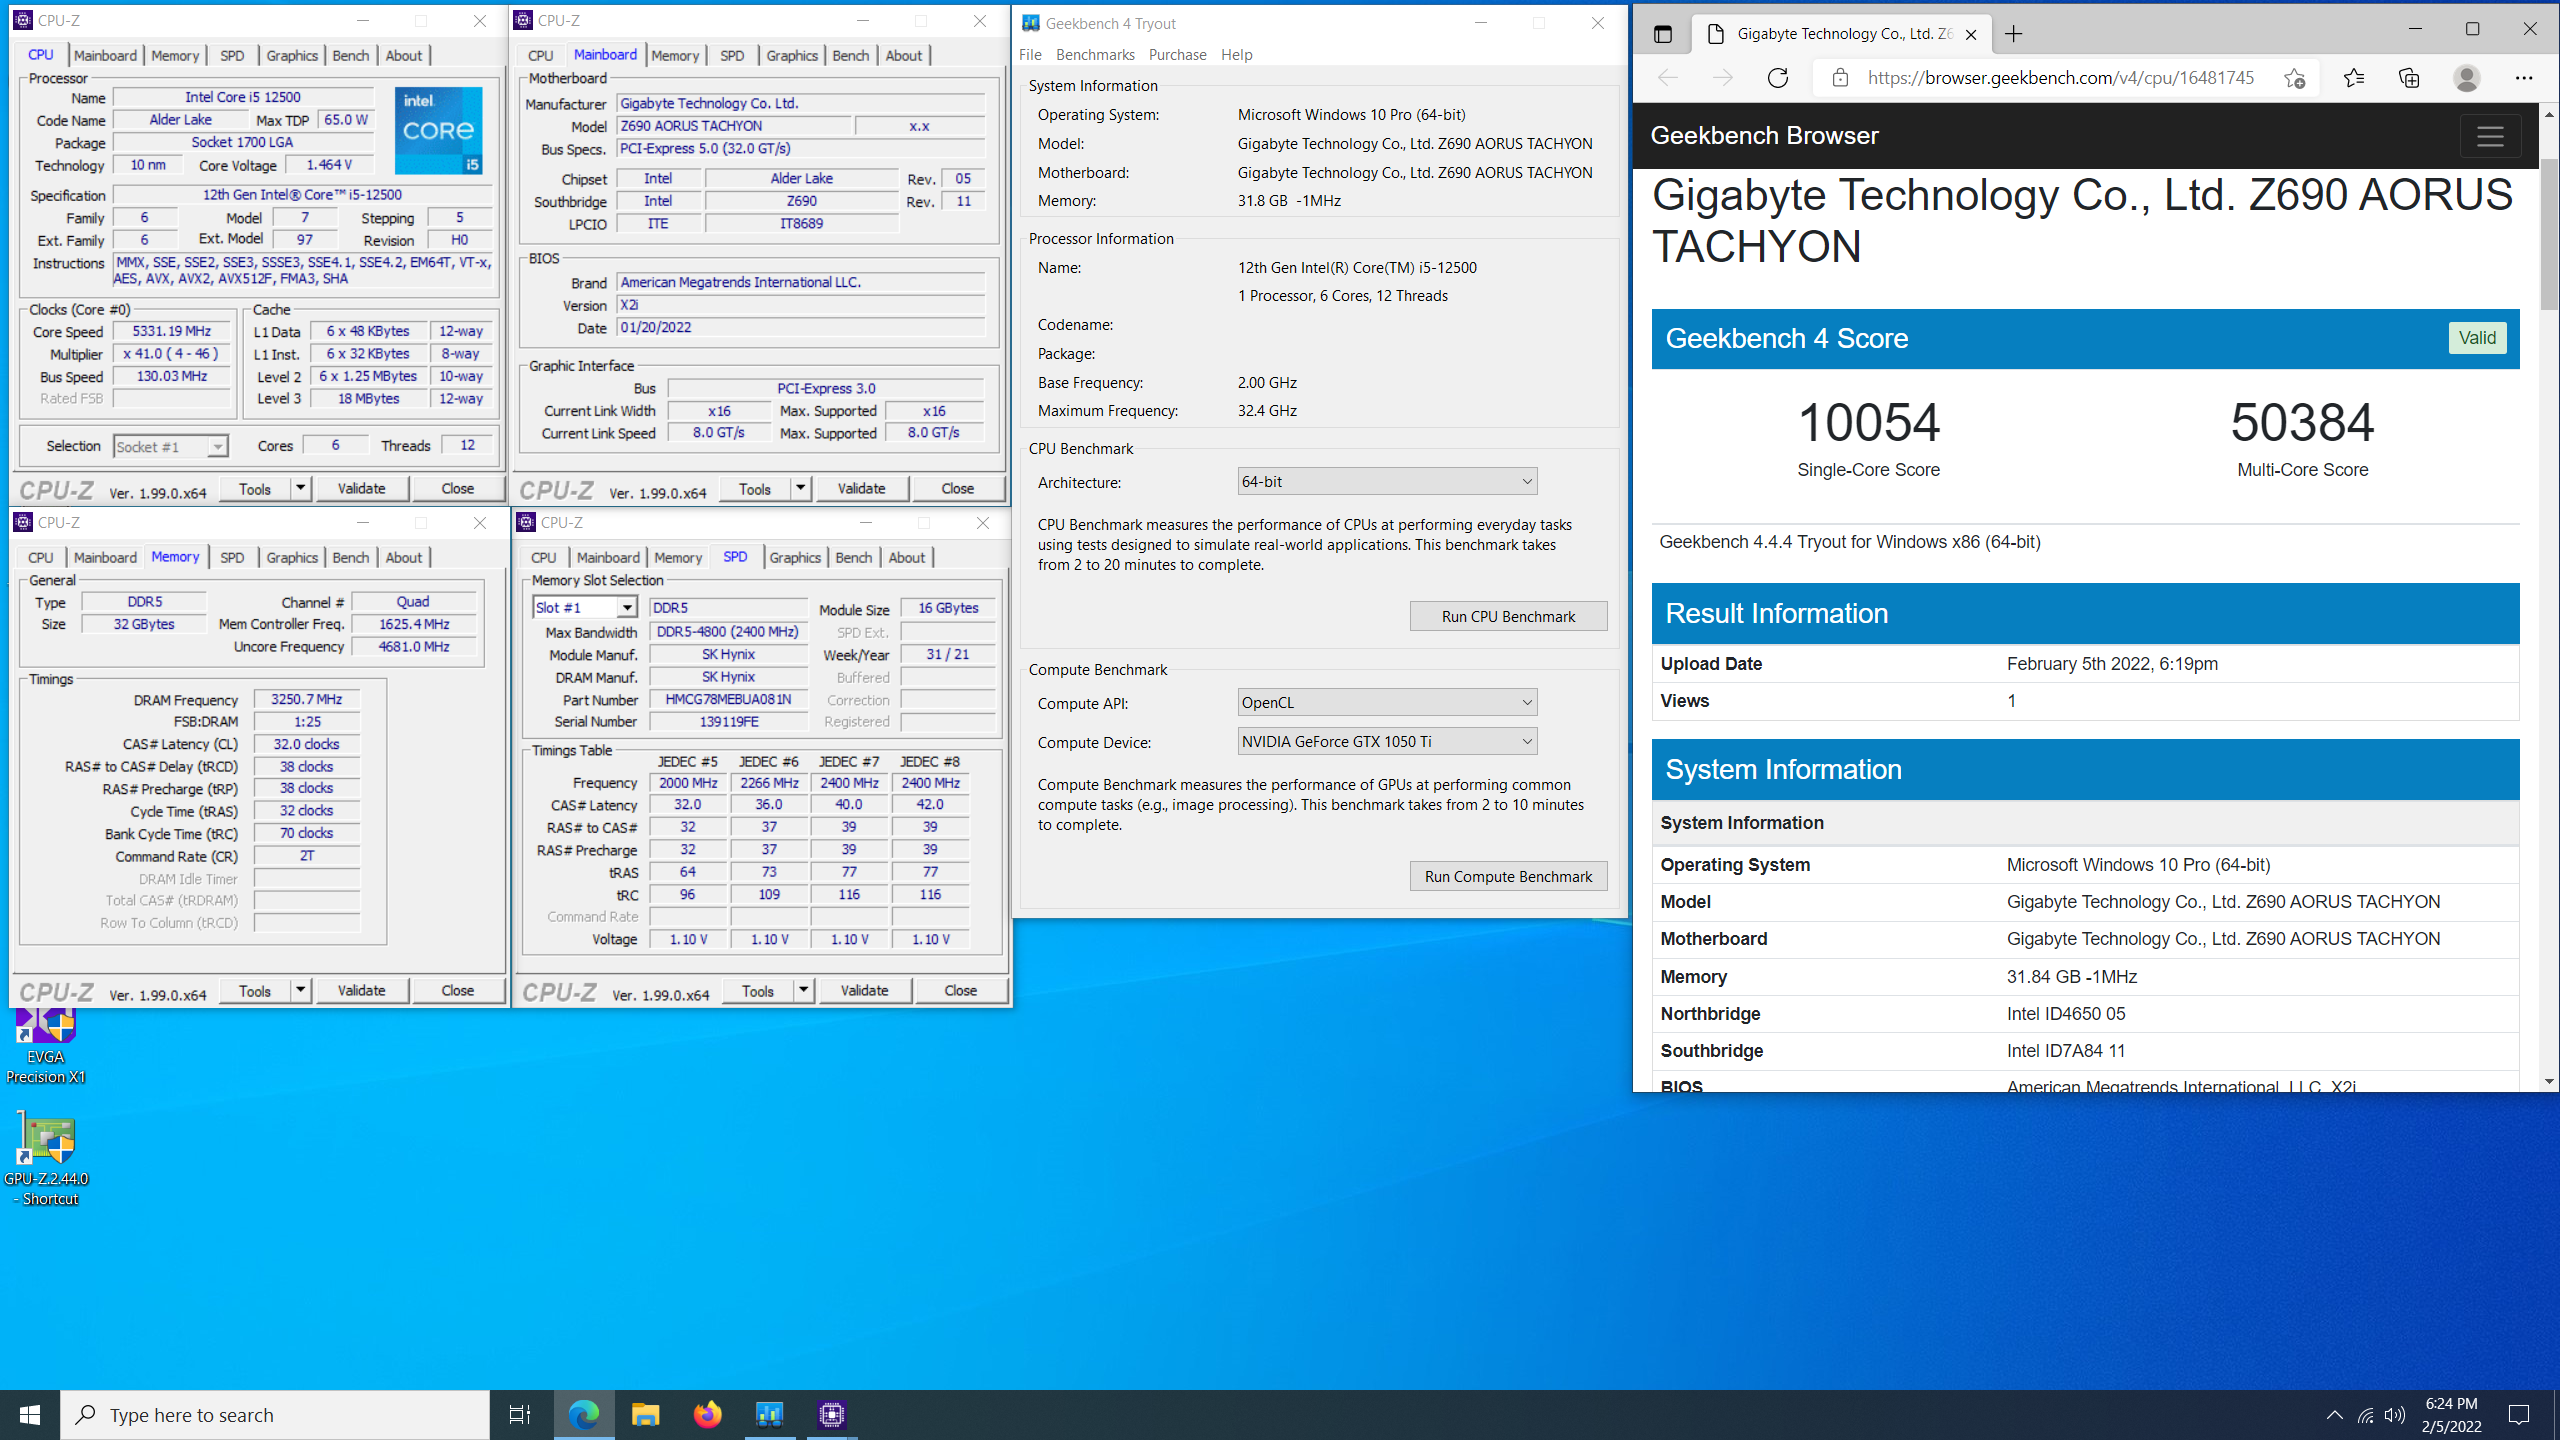Open Edge profile avatar
Screen dimensions: 2560x1440
[2467, 78]
